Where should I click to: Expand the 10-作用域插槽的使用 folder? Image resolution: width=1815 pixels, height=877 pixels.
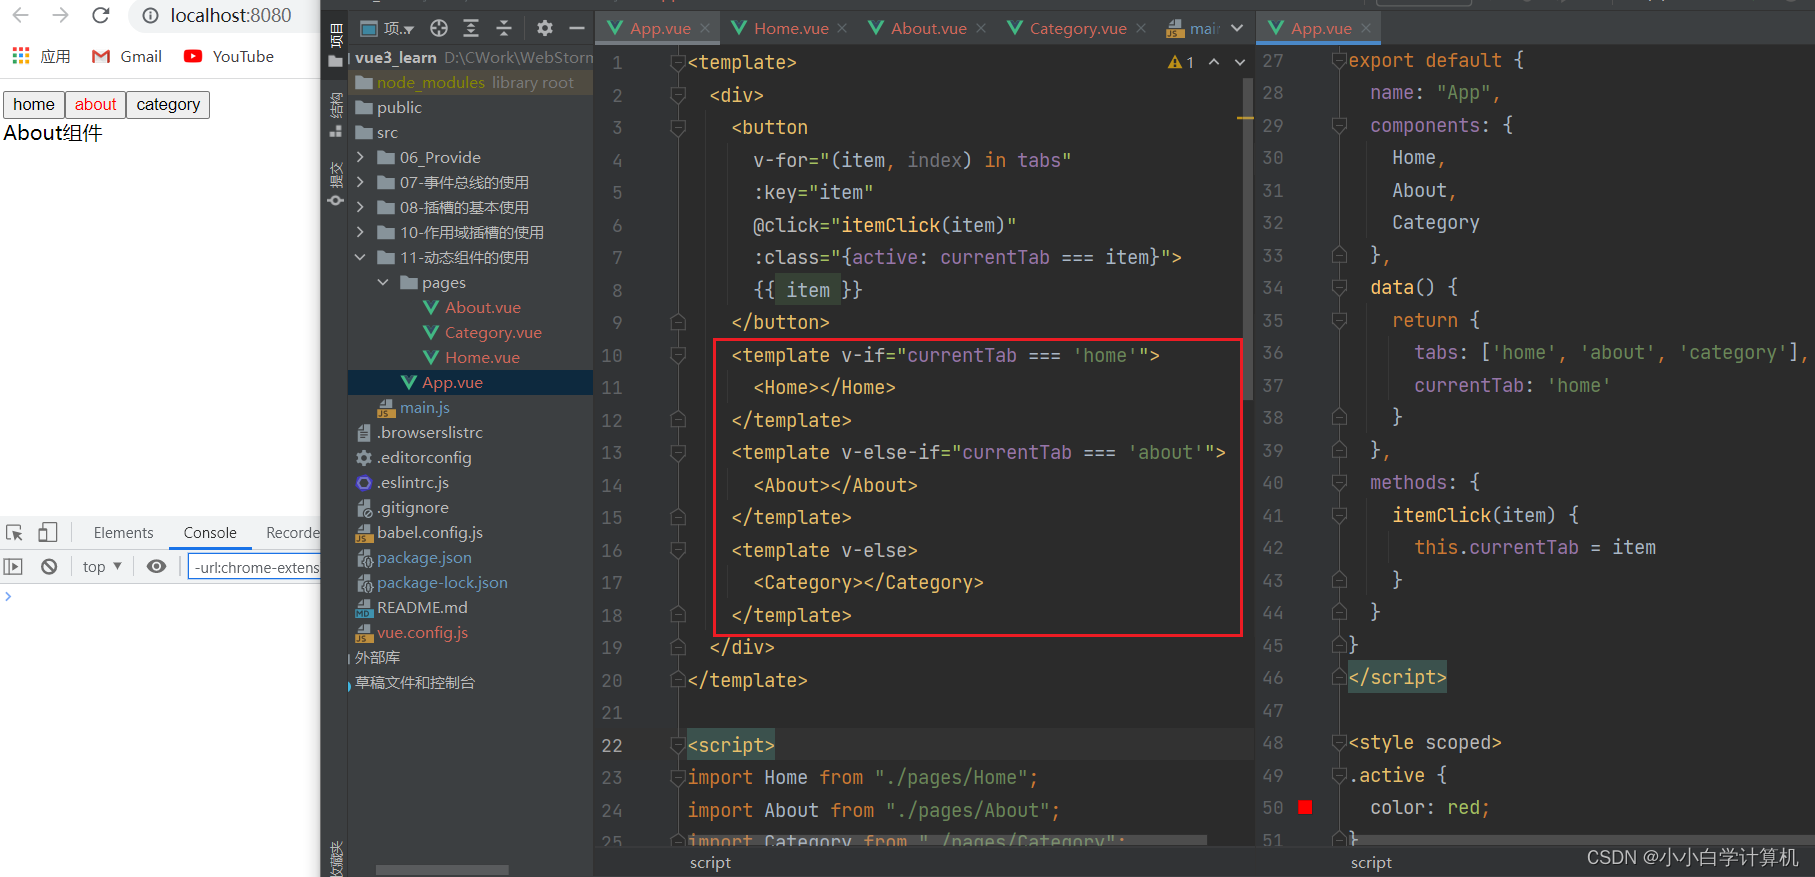coord(360,232)
